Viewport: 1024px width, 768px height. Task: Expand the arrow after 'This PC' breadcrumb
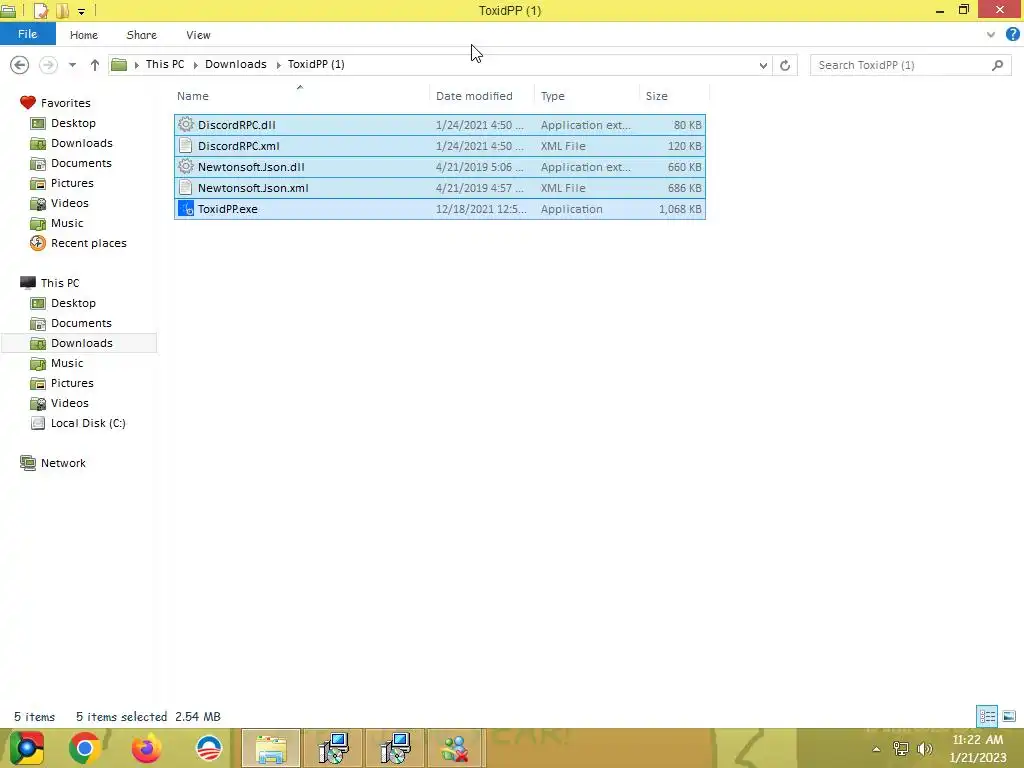click(195, 65)
